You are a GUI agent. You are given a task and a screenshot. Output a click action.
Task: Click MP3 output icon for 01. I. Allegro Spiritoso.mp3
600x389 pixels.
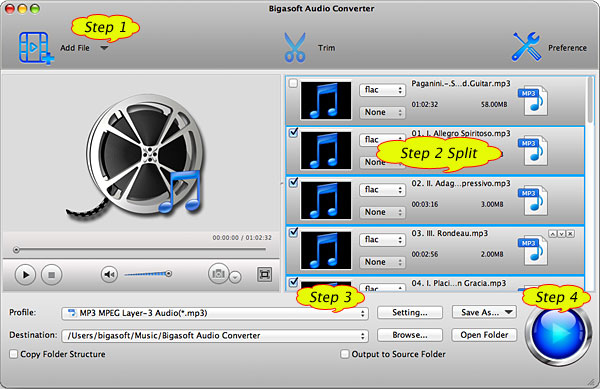(533, 150)
